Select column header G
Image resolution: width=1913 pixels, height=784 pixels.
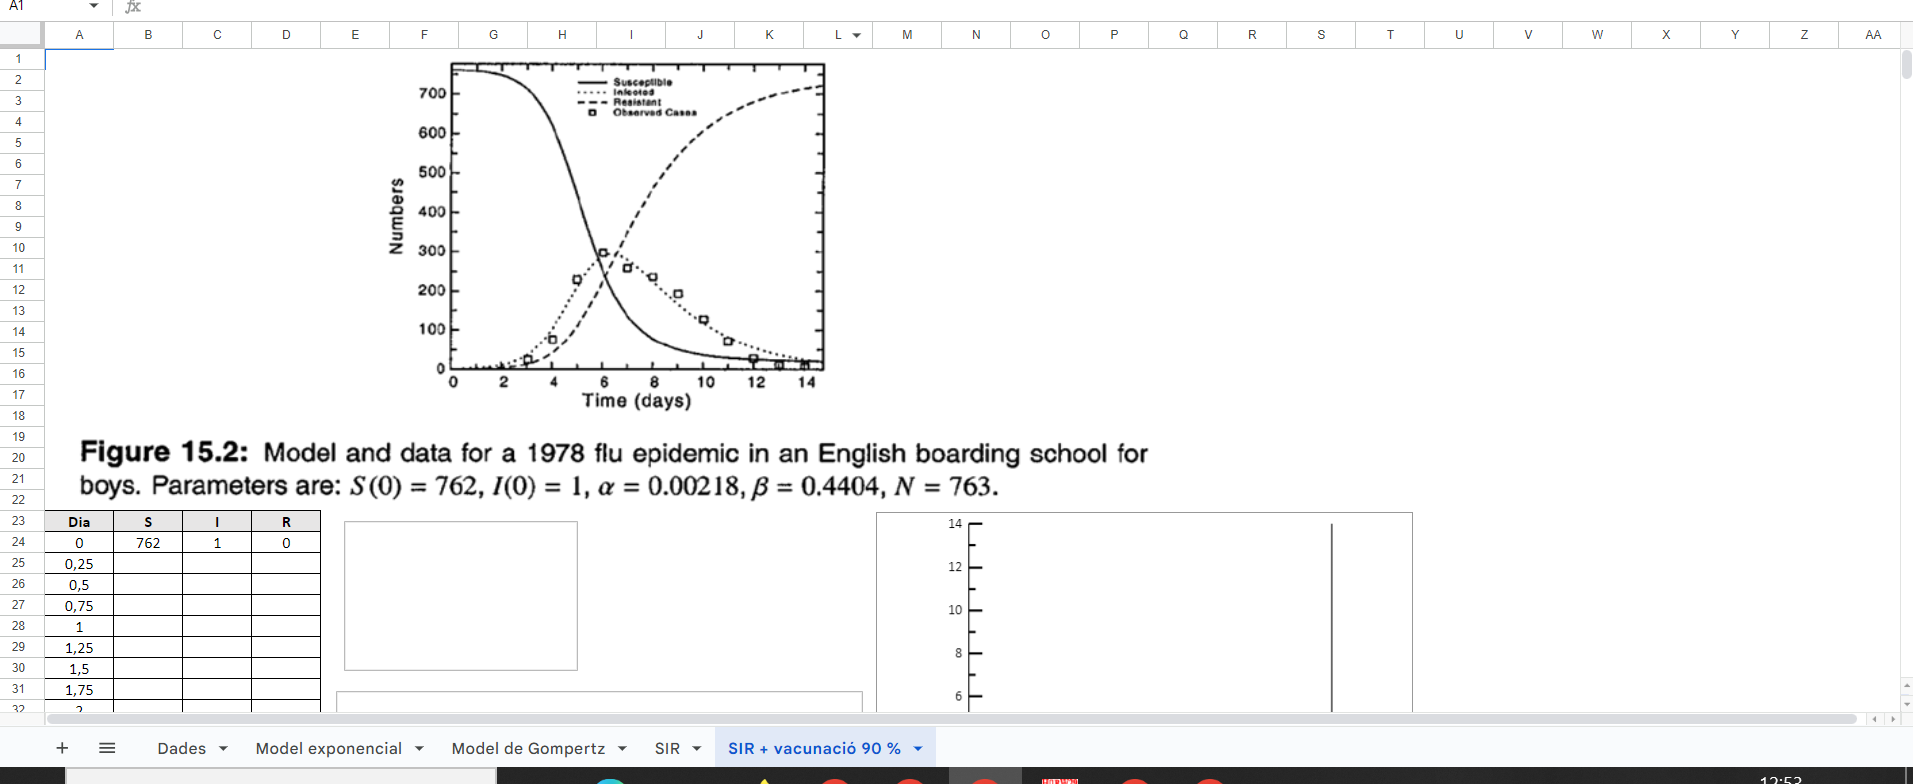[493, 34]
